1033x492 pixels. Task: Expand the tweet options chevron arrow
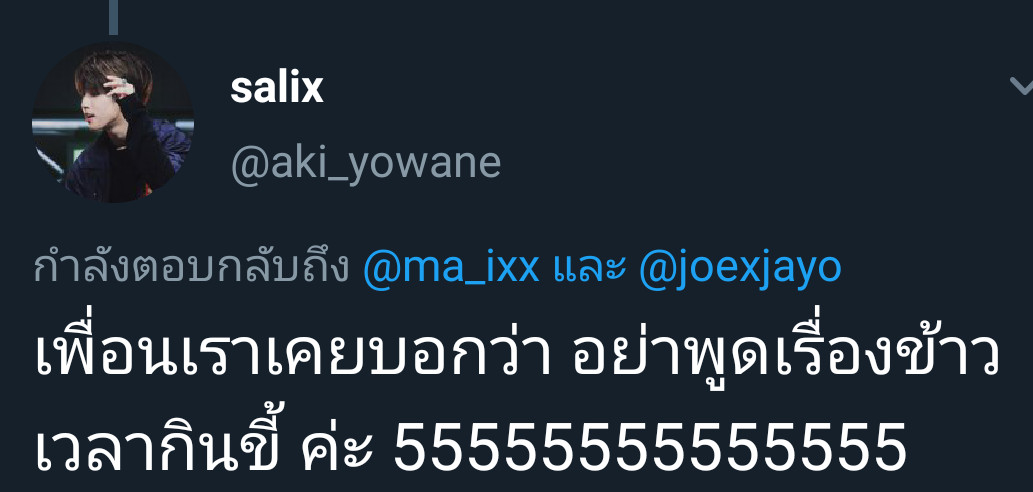click(1020, 86)
